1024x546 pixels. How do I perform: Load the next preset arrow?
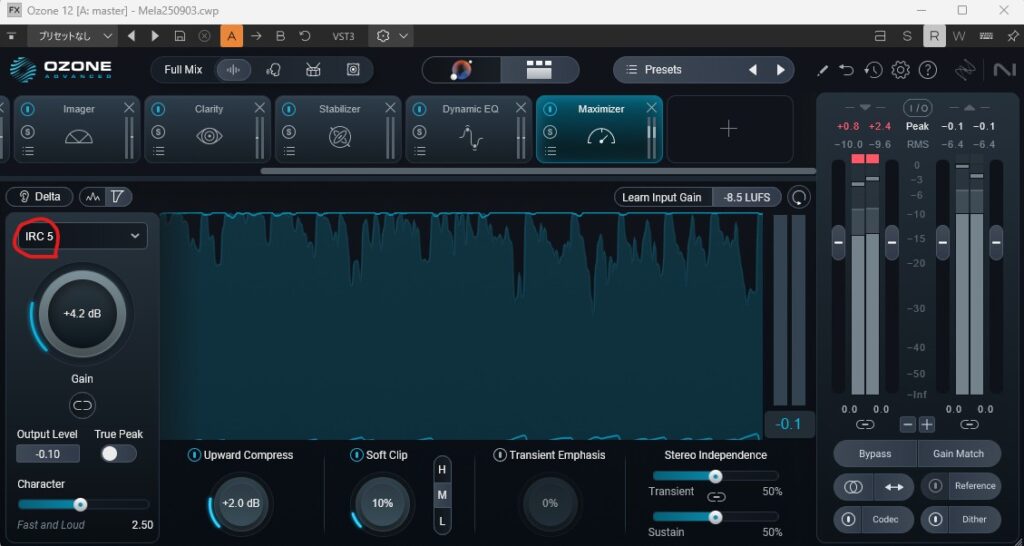(780, 70)
